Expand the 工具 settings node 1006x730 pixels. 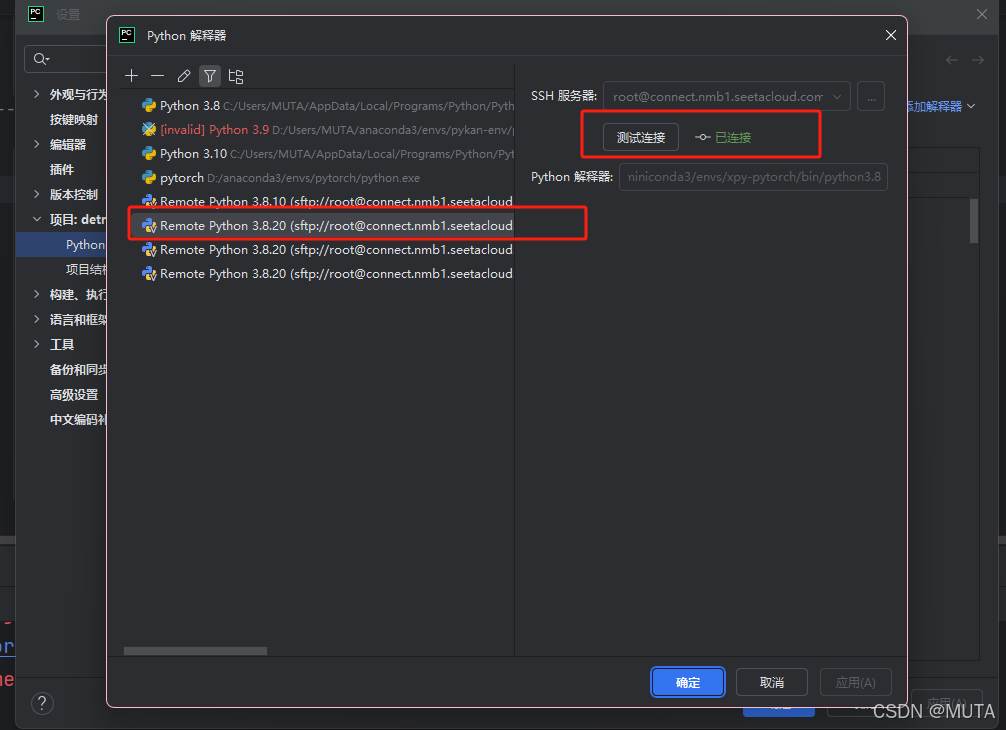[x=37, y=344]
